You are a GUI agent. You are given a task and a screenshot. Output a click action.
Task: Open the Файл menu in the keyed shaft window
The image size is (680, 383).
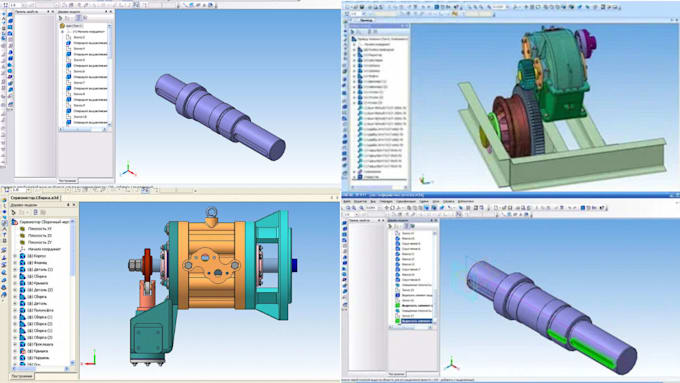pos(347,202)
